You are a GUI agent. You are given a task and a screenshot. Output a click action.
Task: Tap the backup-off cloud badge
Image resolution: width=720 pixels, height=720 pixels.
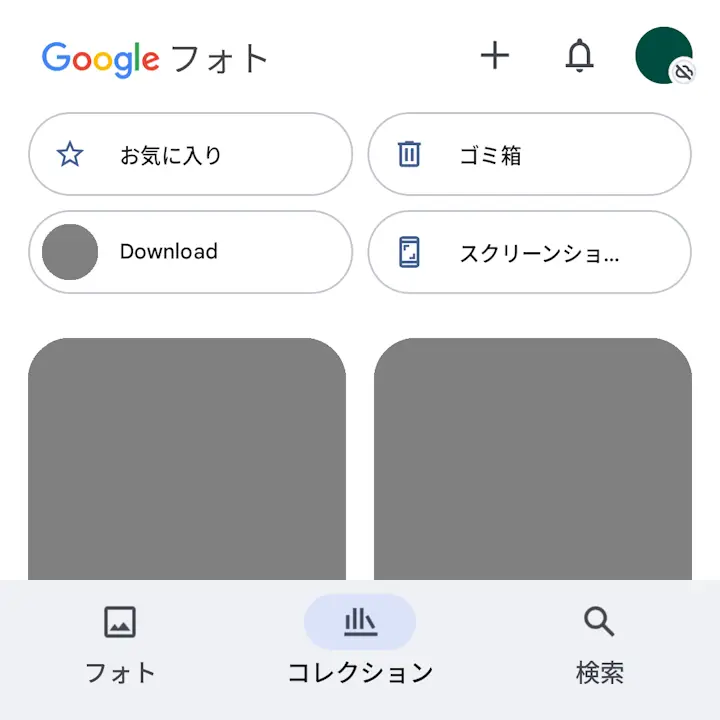683,72
